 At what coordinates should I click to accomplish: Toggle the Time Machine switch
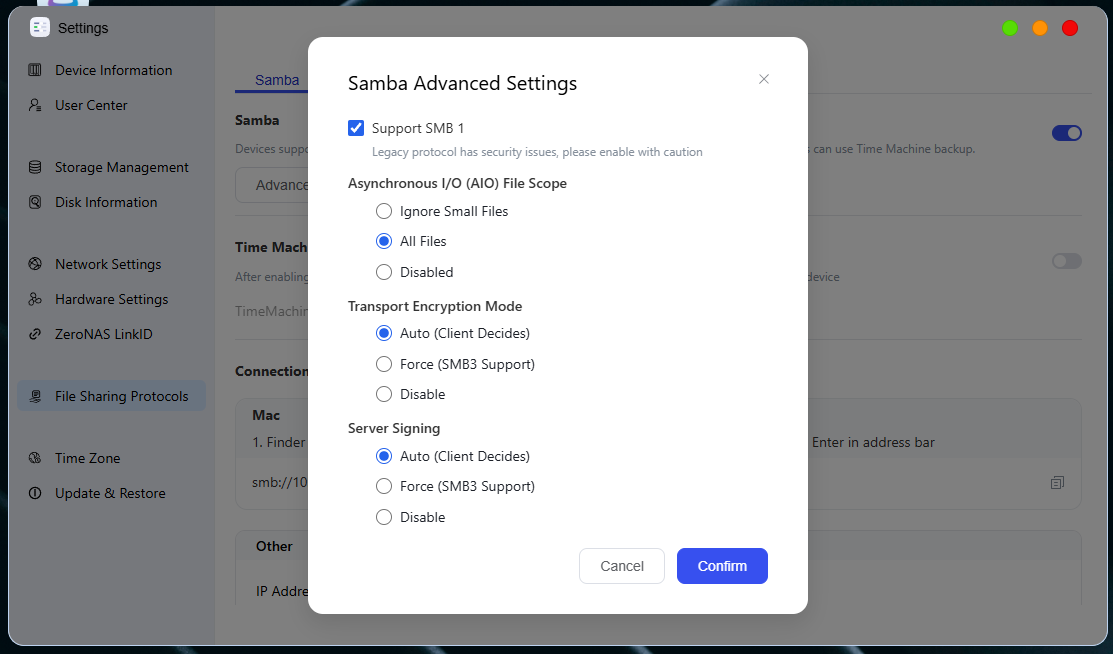coord(1066,261)
